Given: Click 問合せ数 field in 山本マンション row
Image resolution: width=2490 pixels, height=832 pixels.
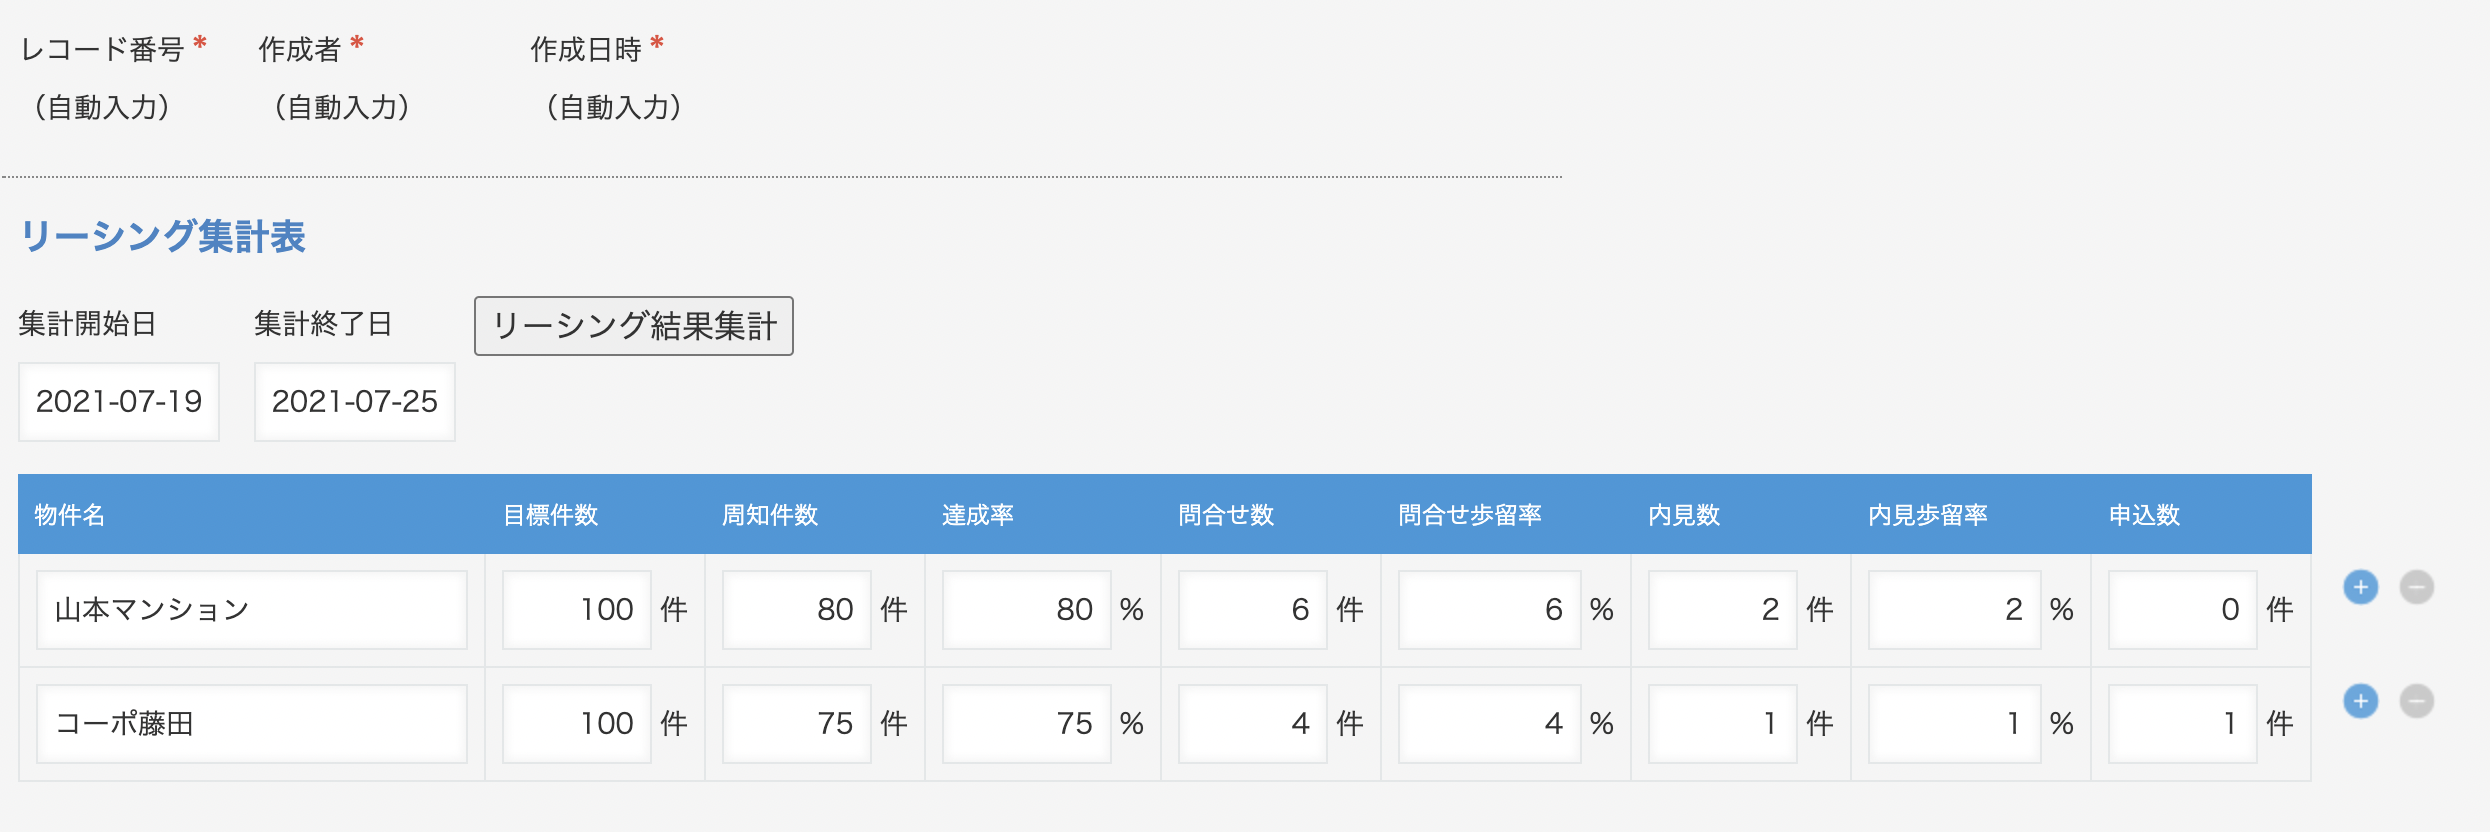Looking at the screenshot, I should point(1252,610).
